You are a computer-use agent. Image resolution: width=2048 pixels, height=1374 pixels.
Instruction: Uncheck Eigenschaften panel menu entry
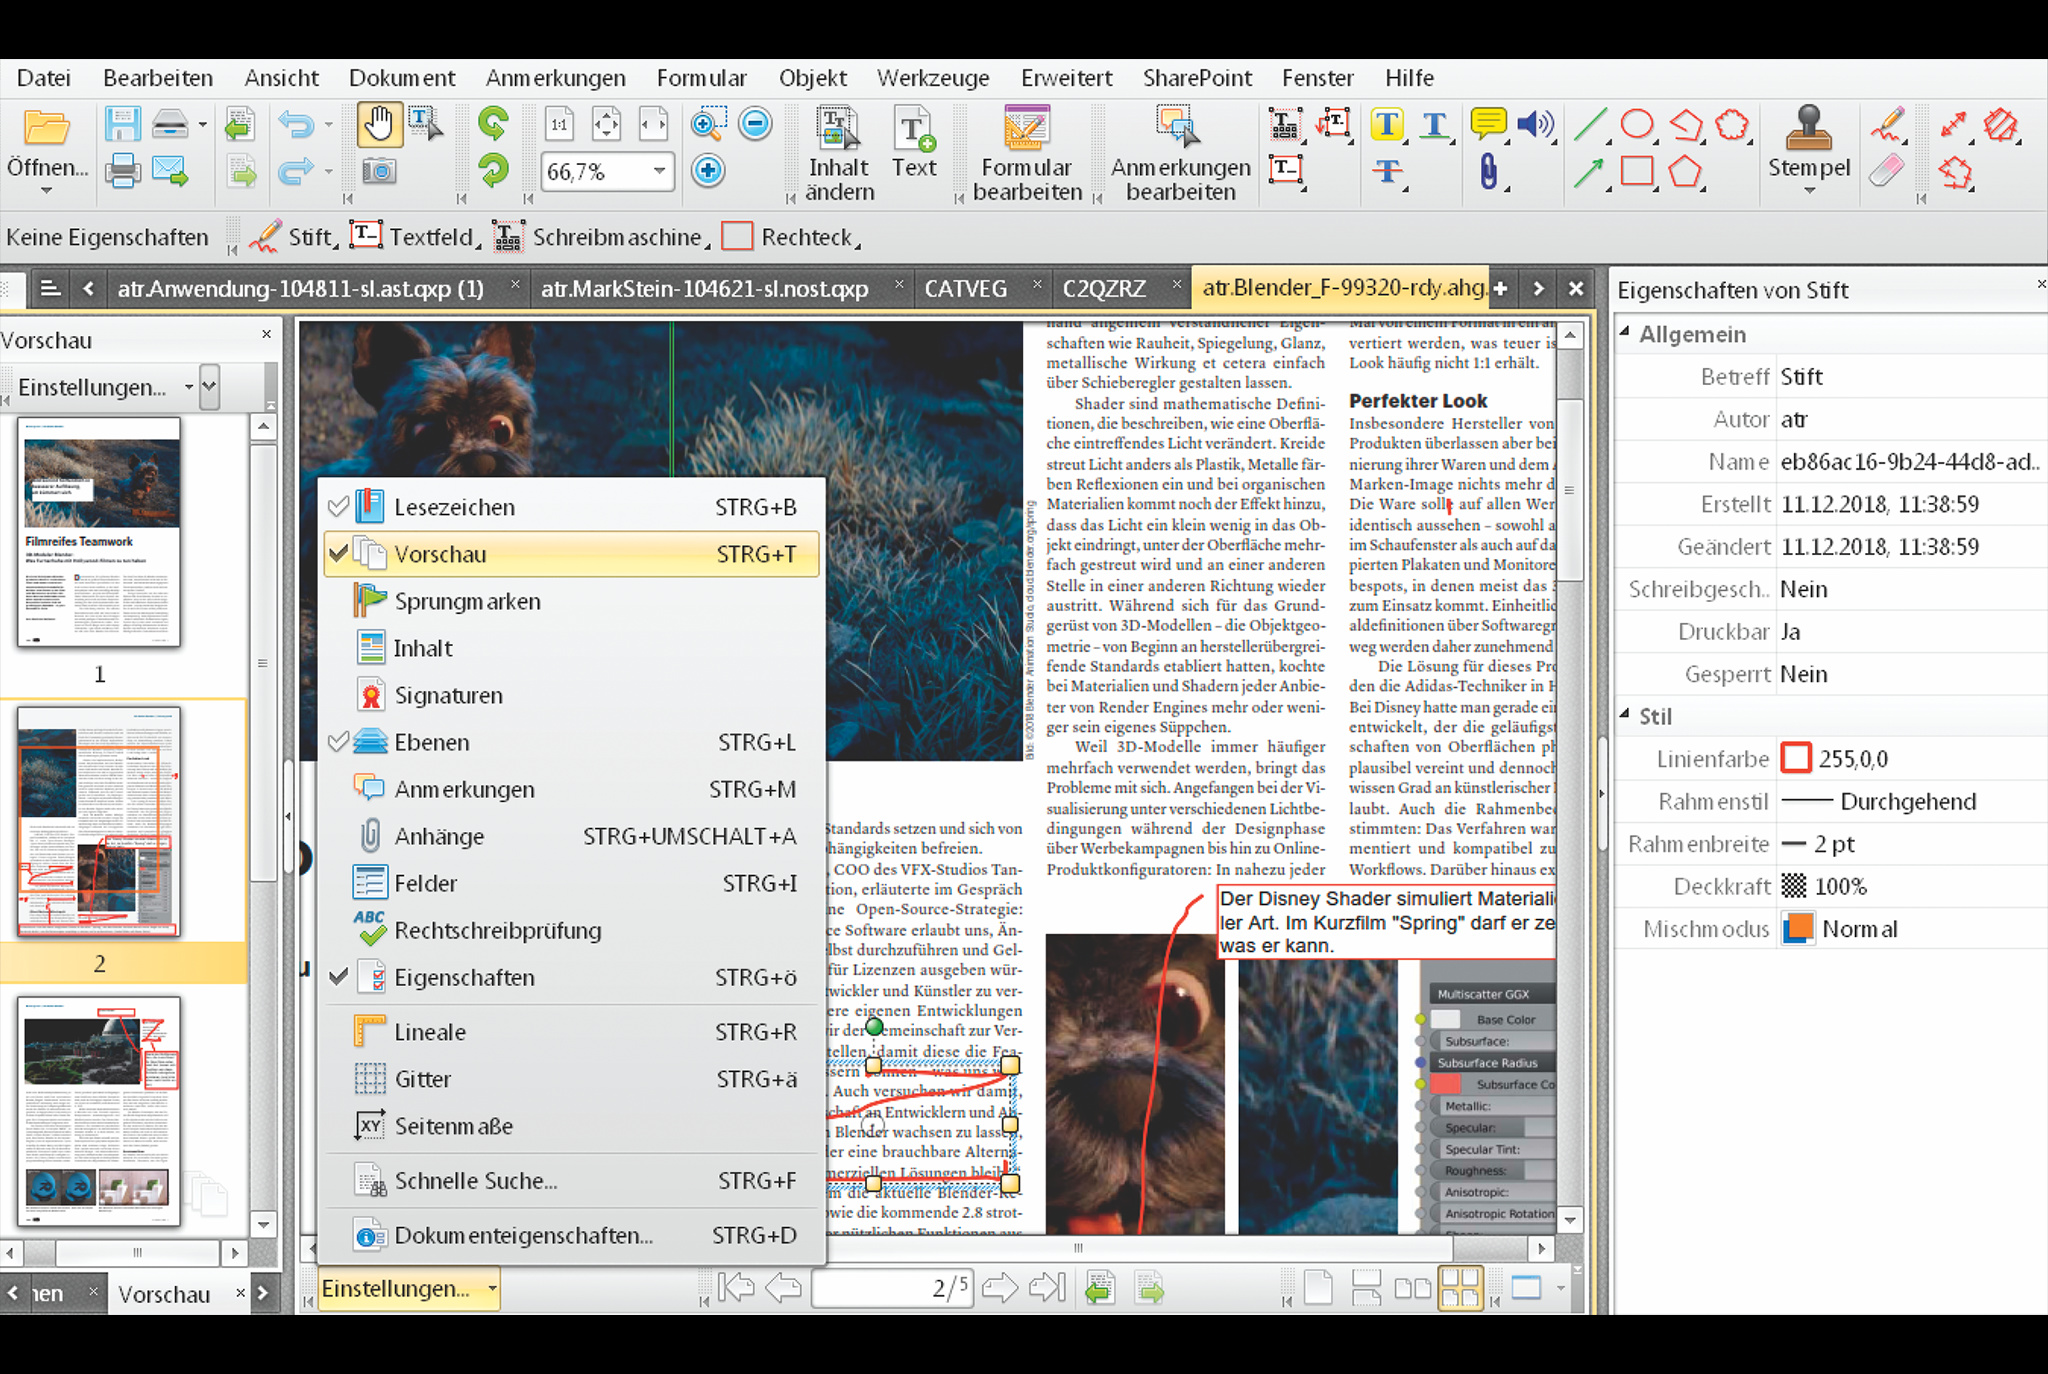pos(464,977)
